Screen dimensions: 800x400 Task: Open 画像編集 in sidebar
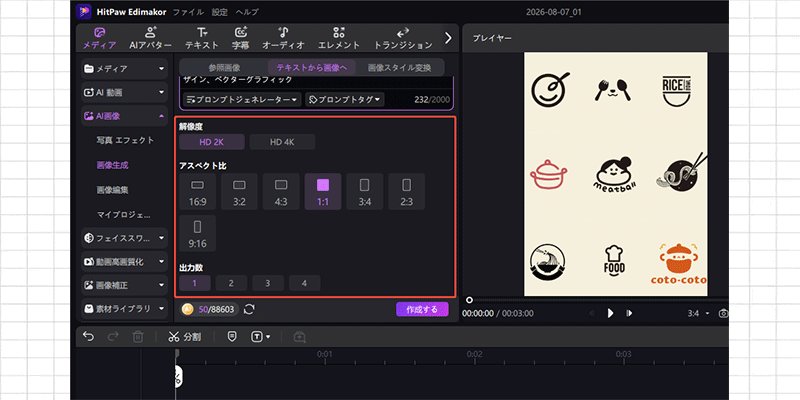tap(112, 190)
